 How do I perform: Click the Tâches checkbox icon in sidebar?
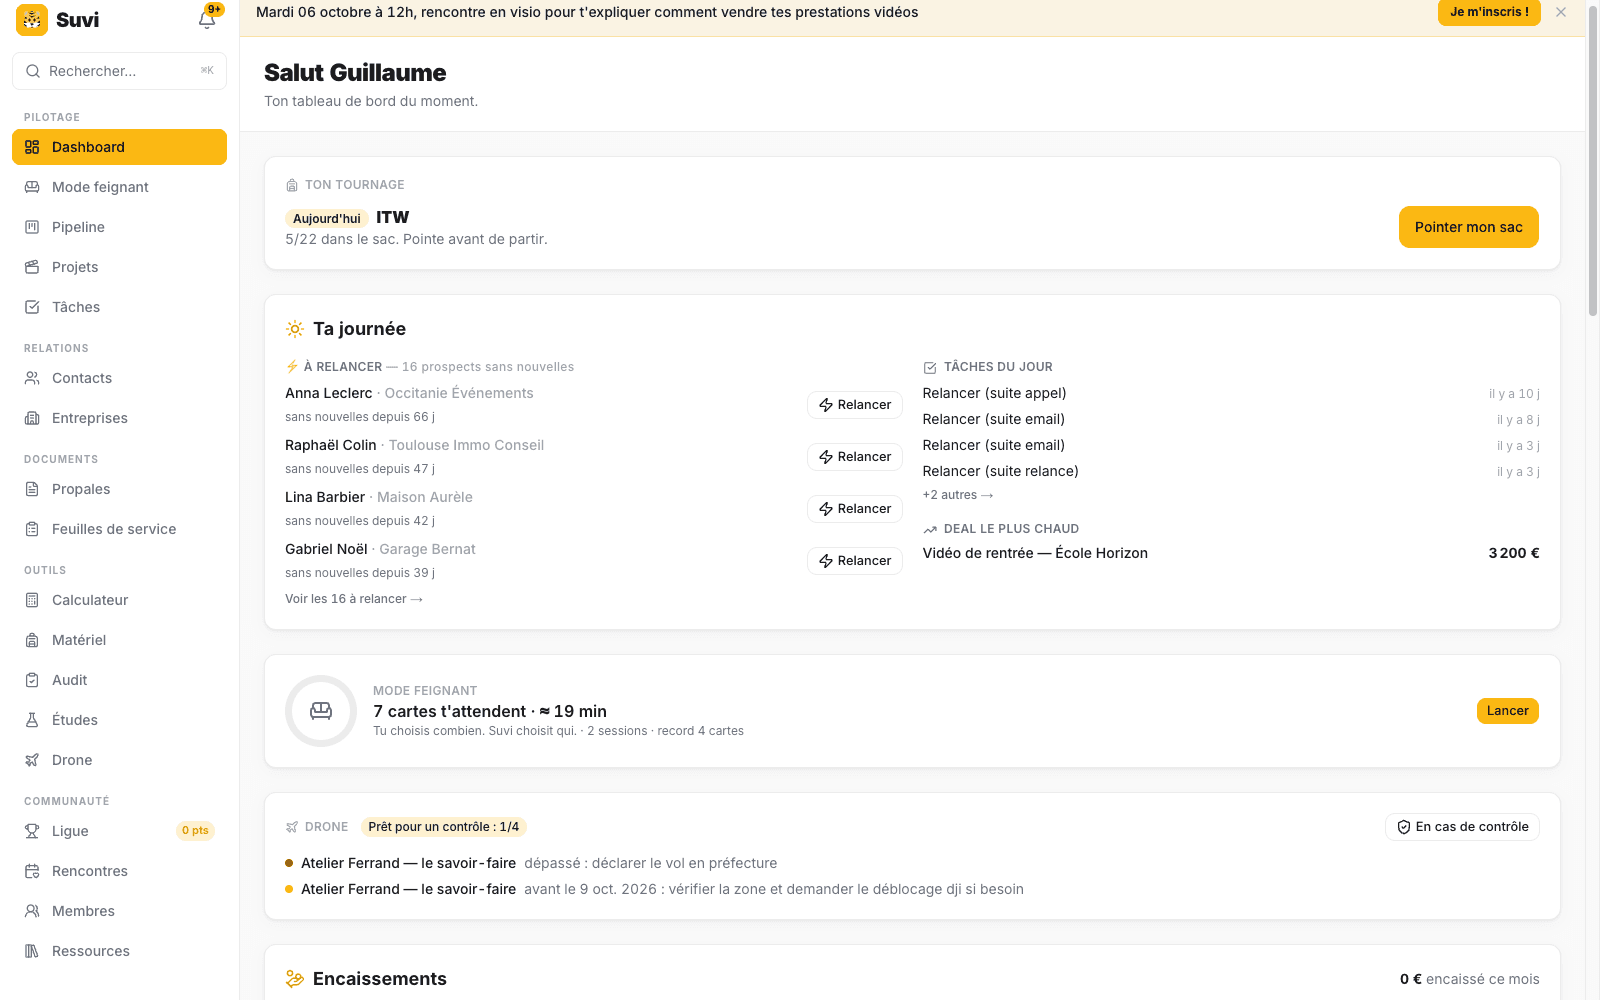32,307
